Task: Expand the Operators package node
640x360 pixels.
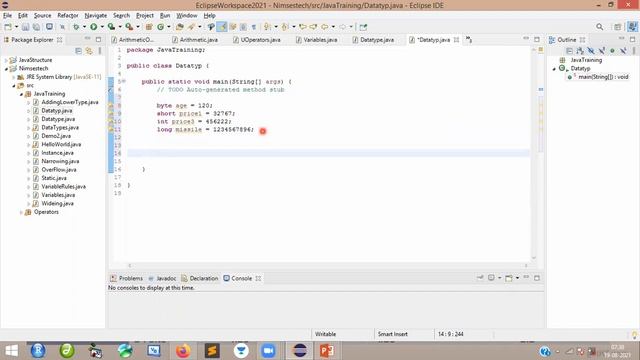Action: click(x=21, y=212)
